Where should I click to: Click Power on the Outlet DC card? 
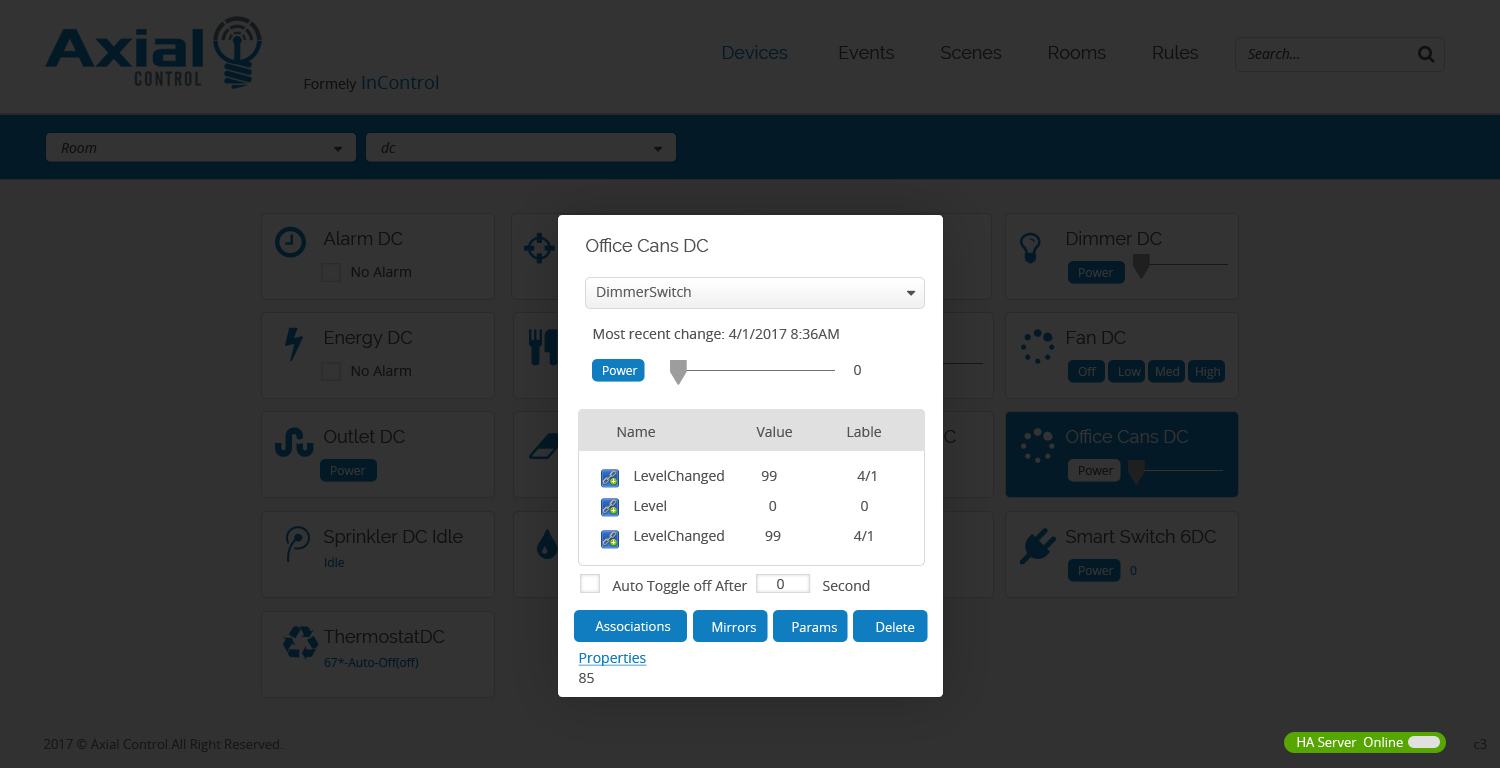pos(348,470)
